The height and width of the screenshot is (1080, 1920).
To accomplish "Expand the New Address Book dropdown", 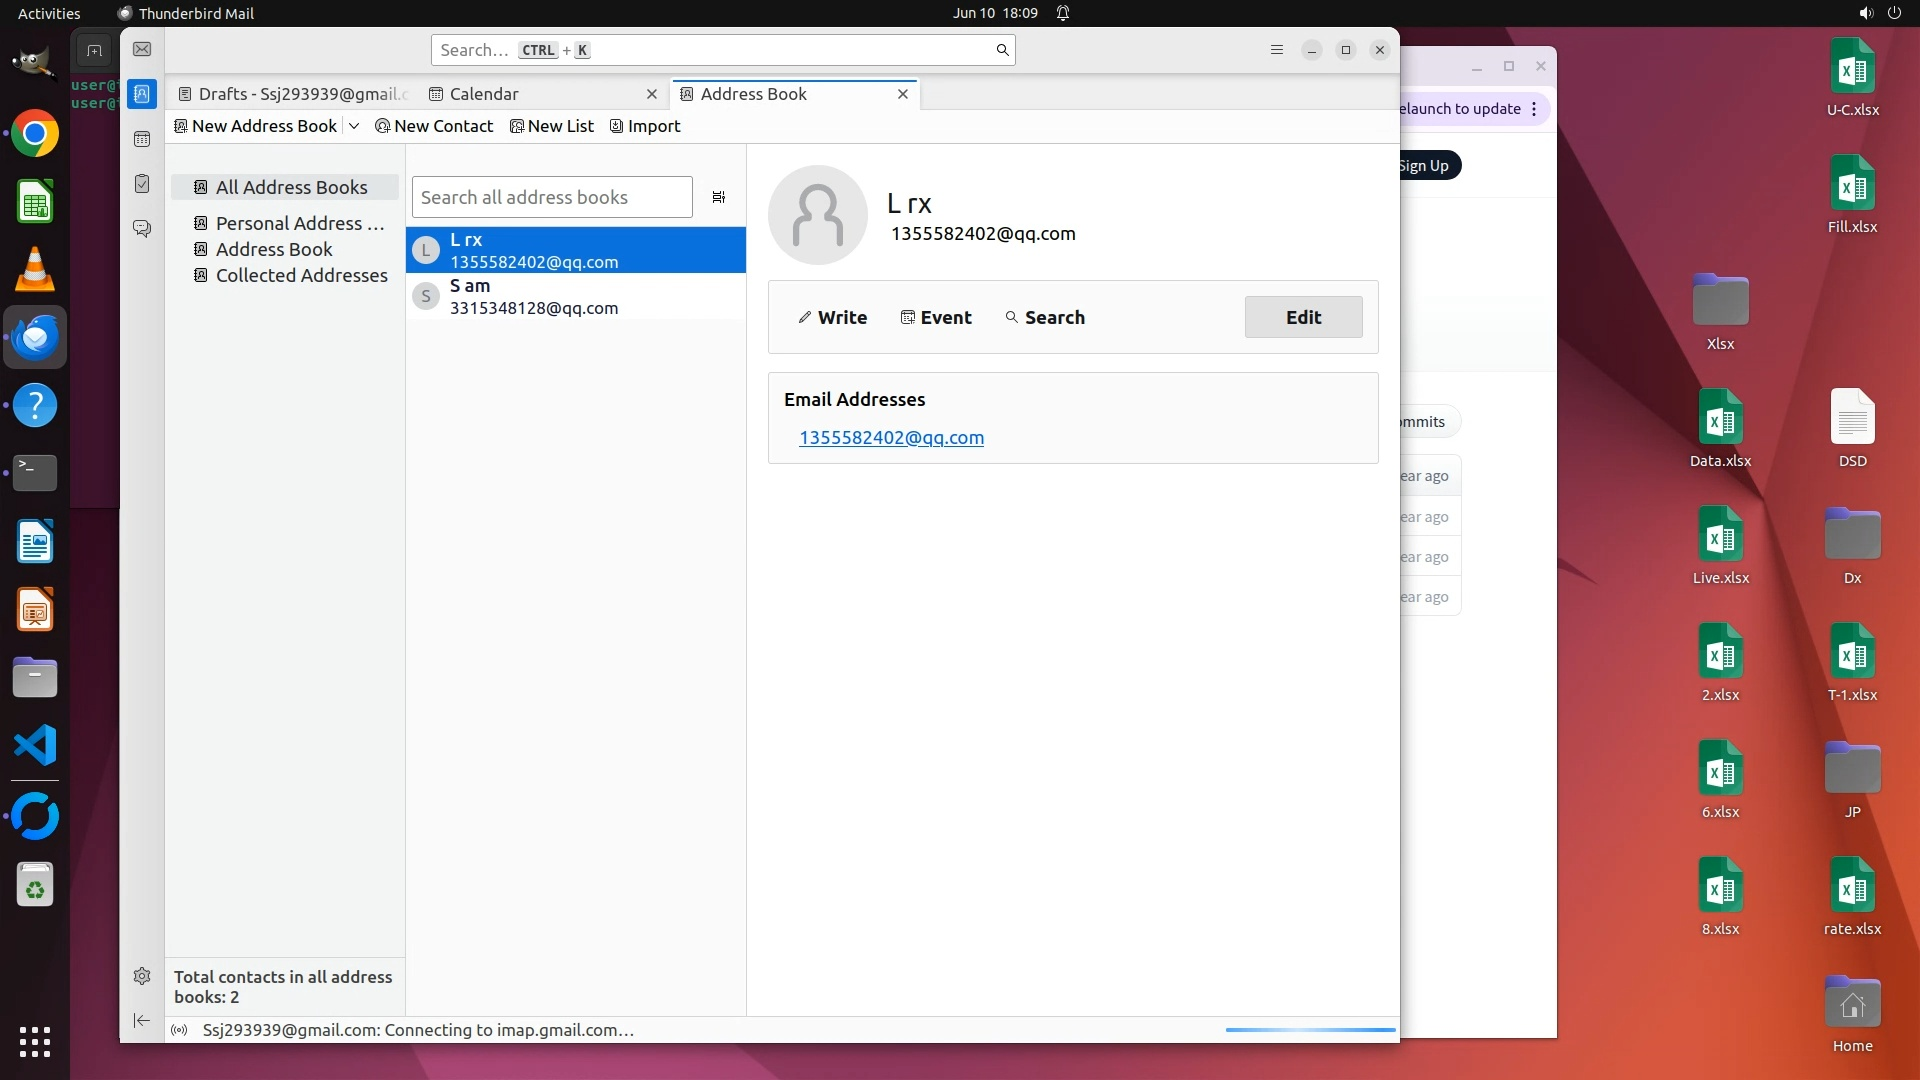I will click(x=354, y=126).
